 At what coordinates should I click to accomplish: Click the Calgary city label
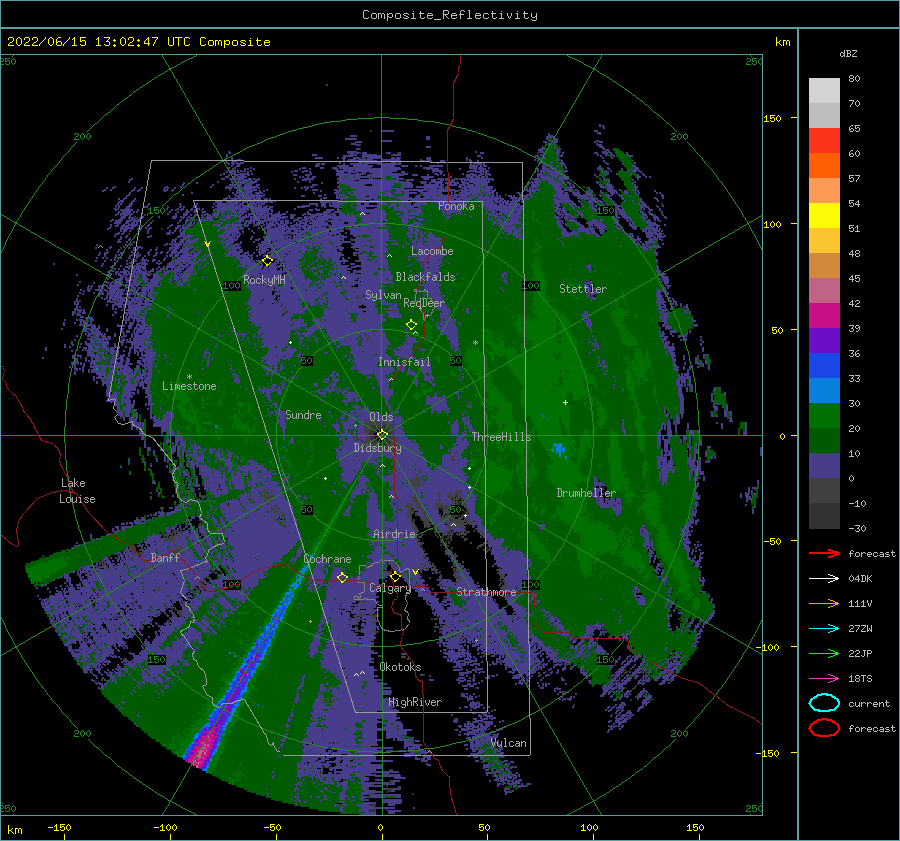pos(390,588)
